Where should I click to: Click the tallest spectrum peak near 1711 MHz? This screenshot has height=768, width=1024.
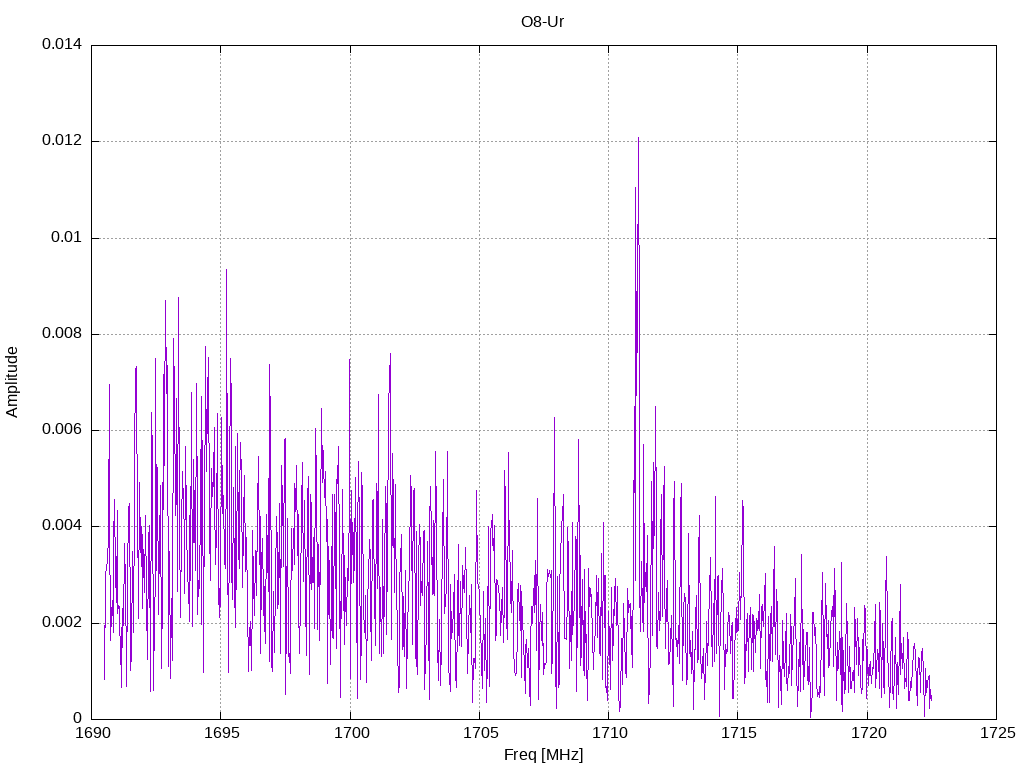coord(638,139)
